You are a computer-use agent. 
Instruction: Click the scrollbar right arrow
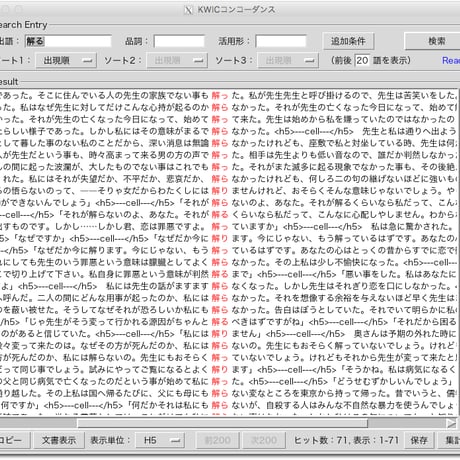point(451,423)
